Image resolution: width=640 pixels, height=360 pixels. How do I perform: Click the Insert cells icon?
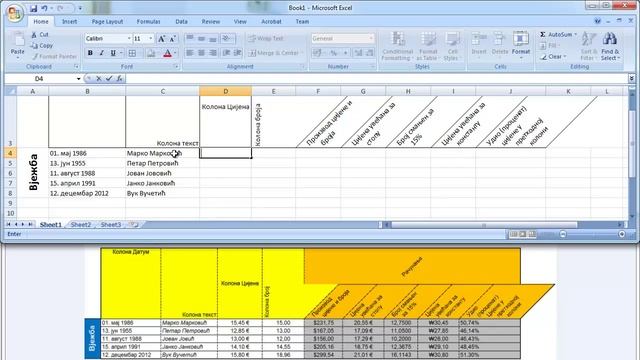(x=479, y=39)
